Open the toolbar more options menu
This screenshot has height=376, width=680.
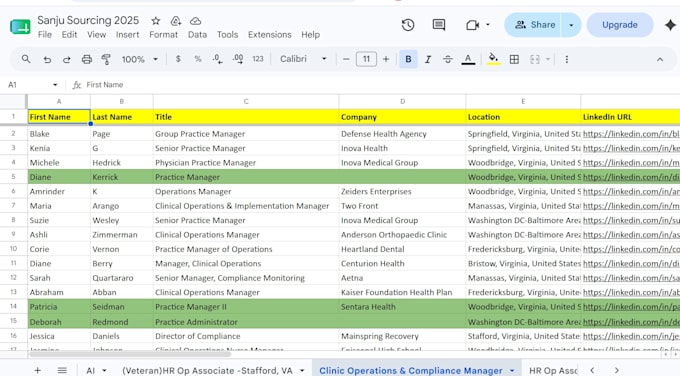tap(566, 59)
